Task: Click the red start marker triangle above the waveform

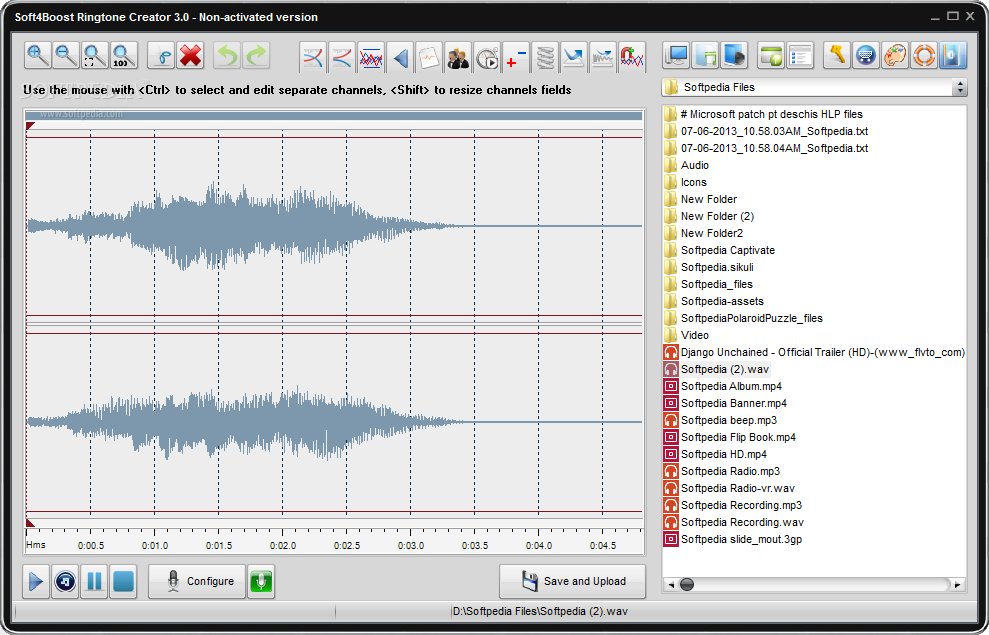Action: 30,126
